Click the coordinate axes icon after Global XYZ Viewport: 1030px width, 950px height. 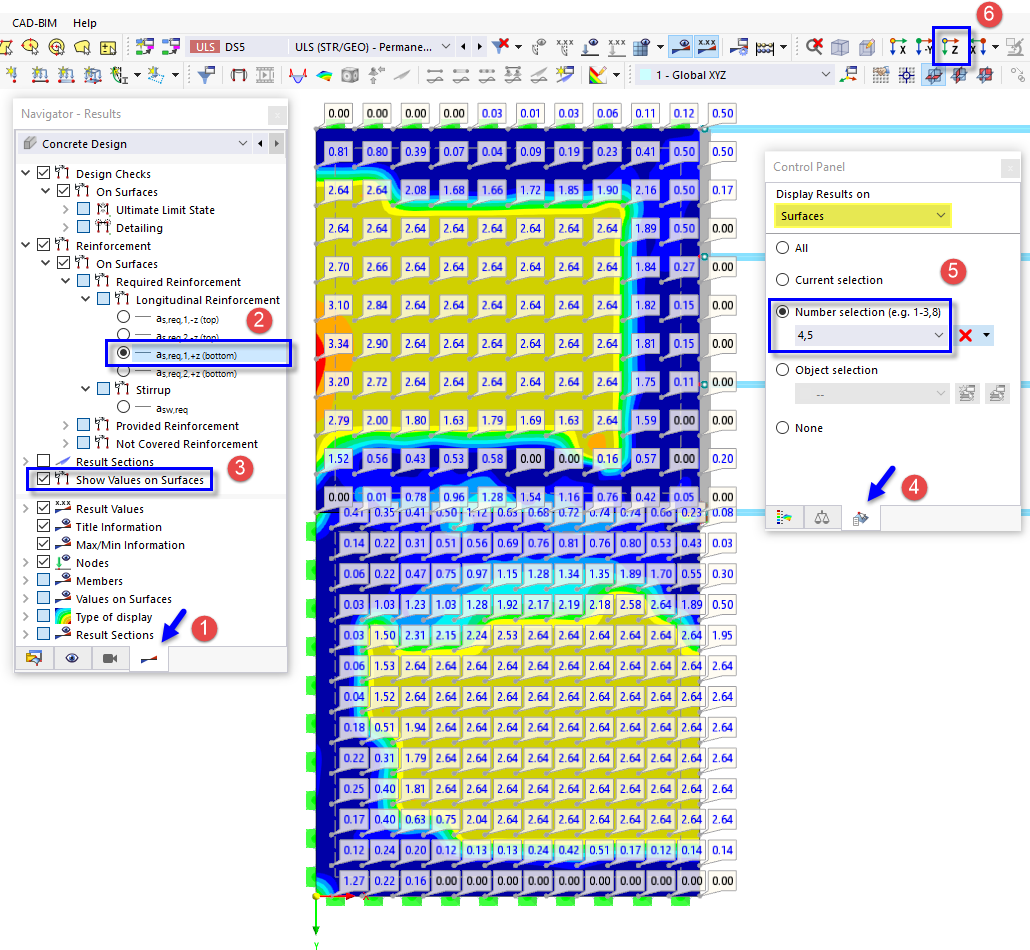[849, 75]
